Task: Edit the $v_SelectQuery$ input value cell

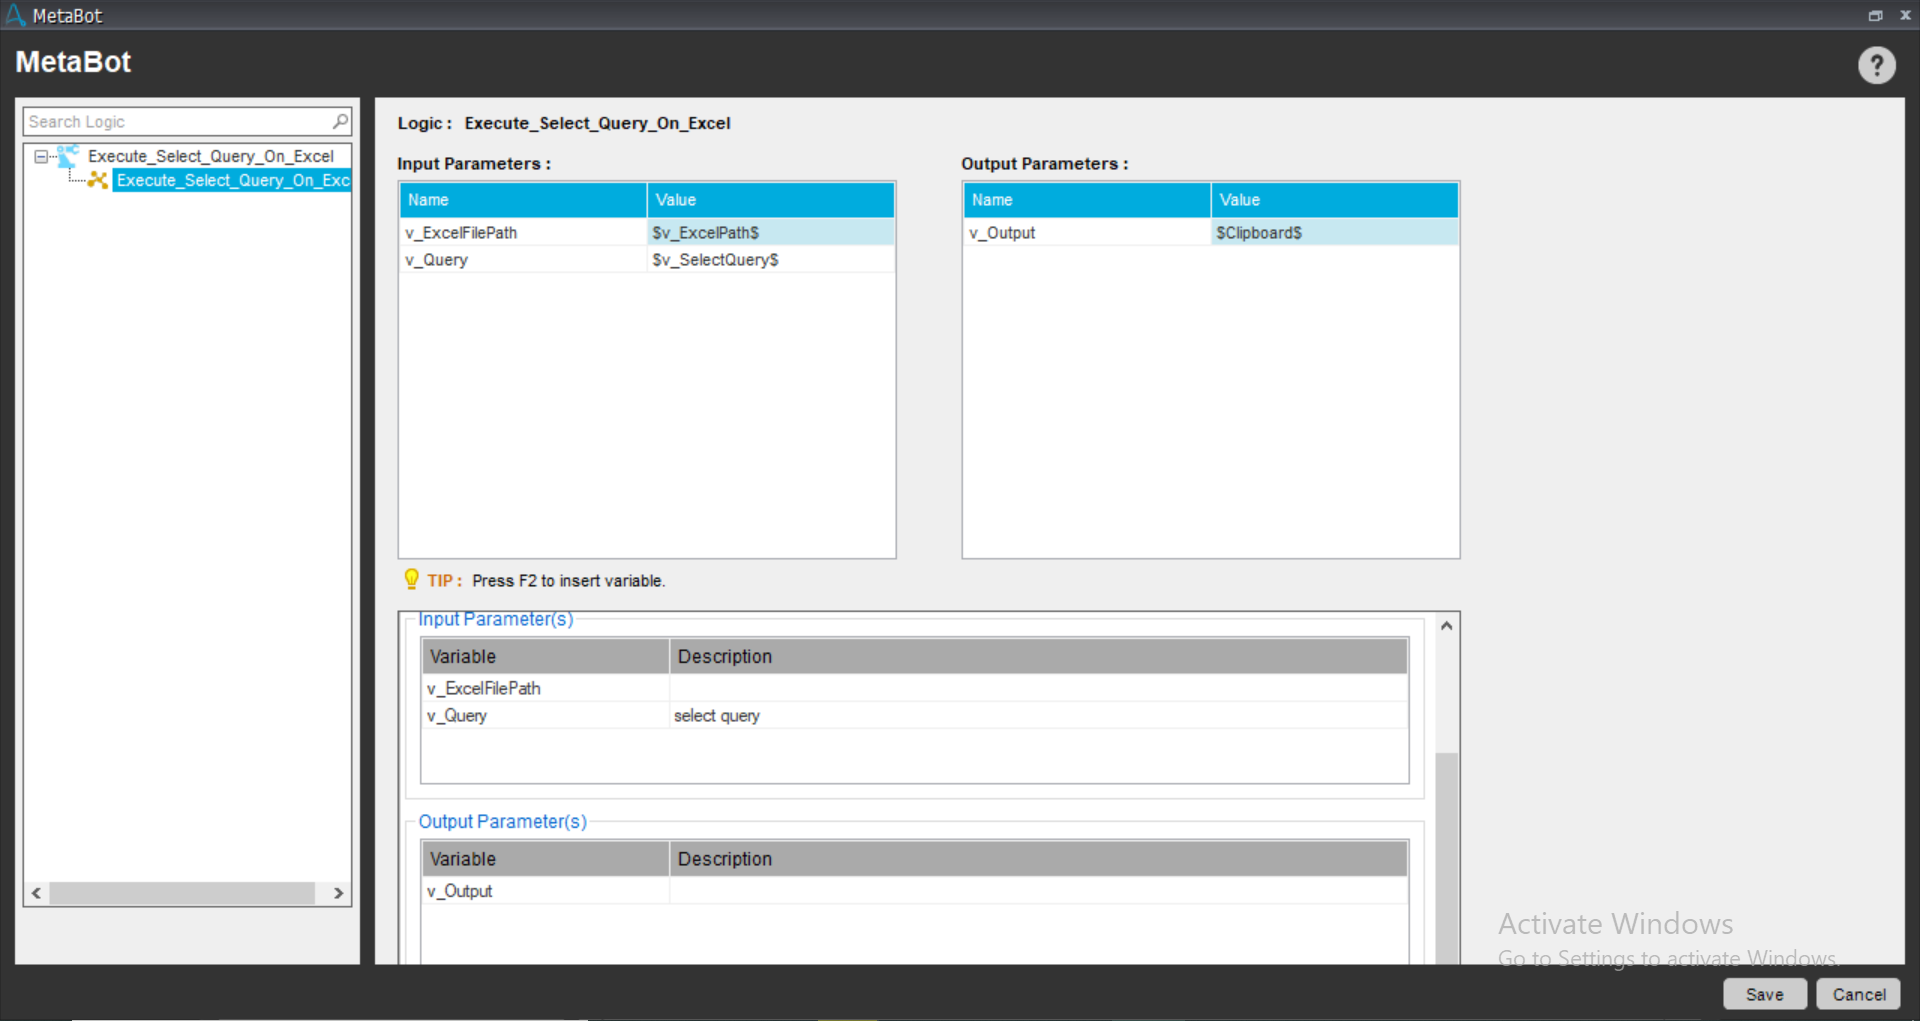Action: pos(770,259)
